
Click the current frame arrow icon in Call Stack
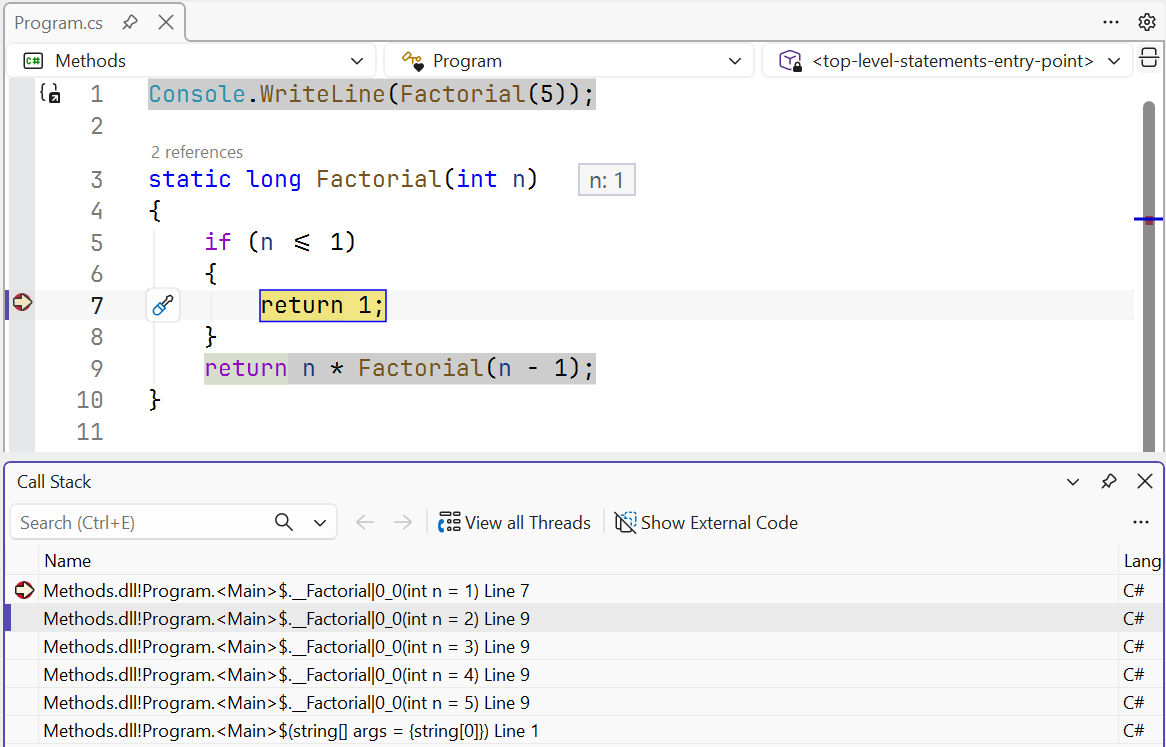(x=25, y=590)
